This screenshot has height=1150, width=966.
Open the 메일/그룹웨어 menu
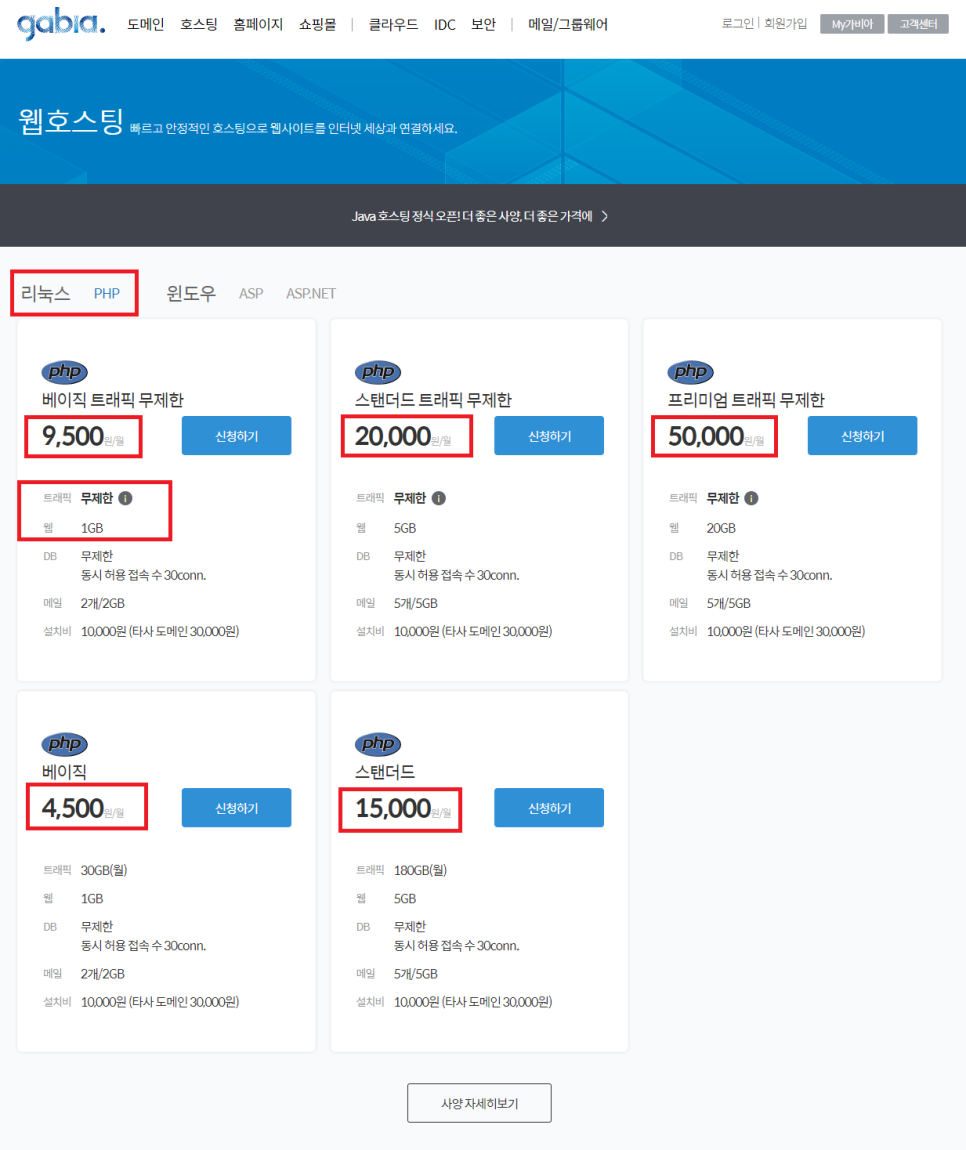(568, 25)
